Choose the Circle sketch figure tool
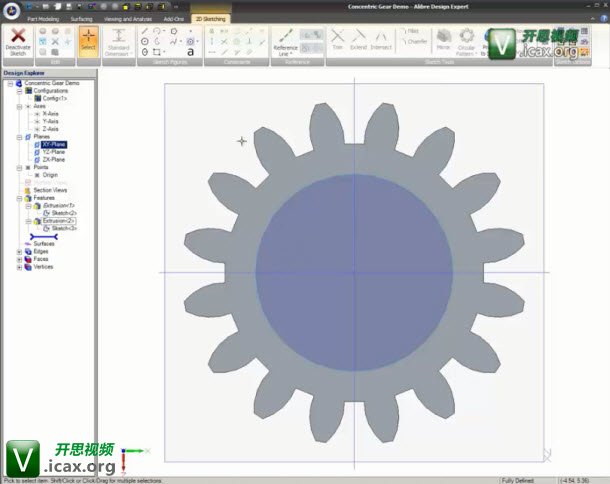The image size is (610, 484). (145, 41)
